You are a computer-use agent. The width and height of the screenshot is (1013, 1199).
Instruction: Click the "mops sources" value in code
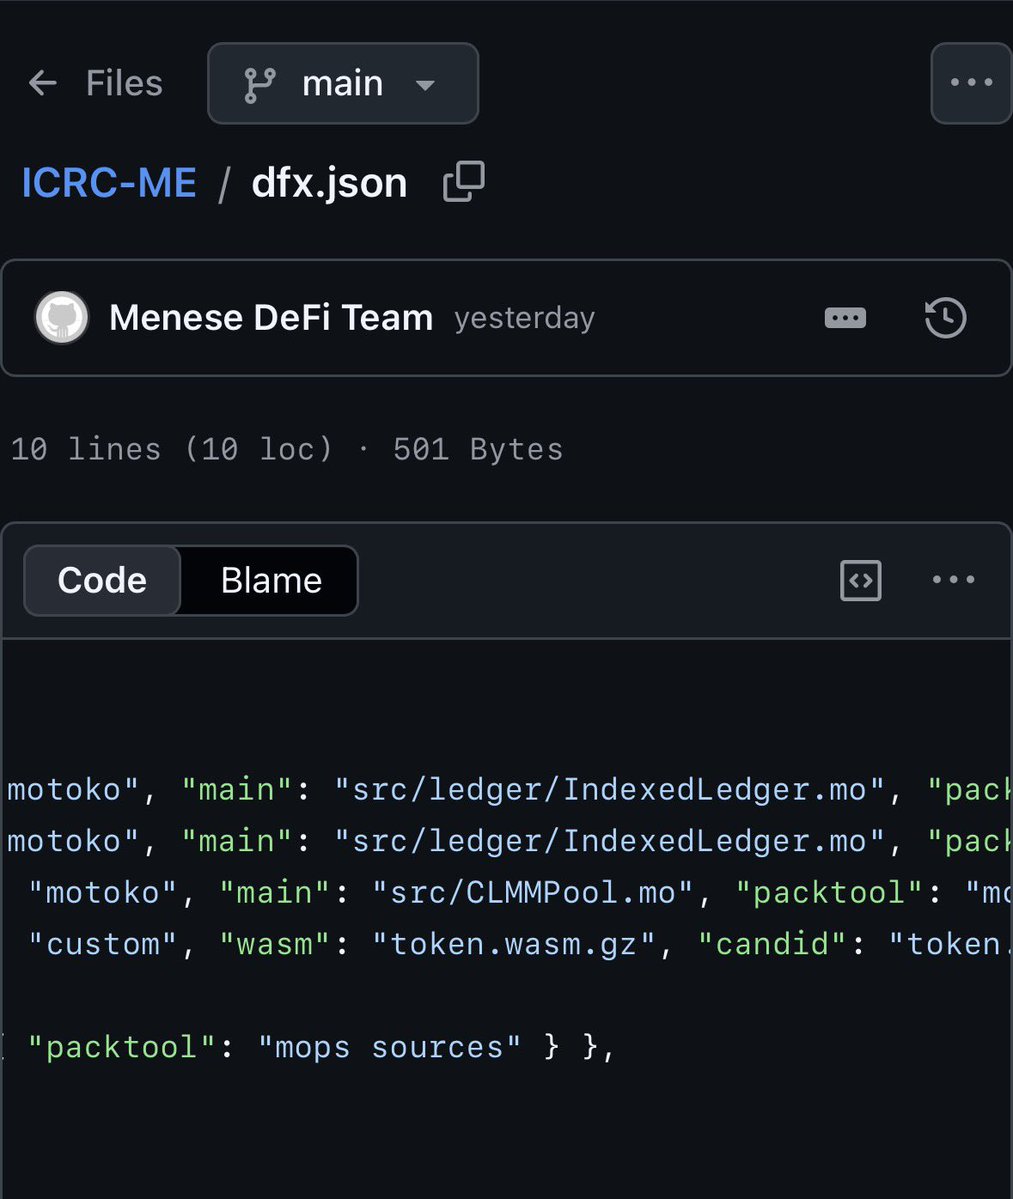tap(390, 1047)
